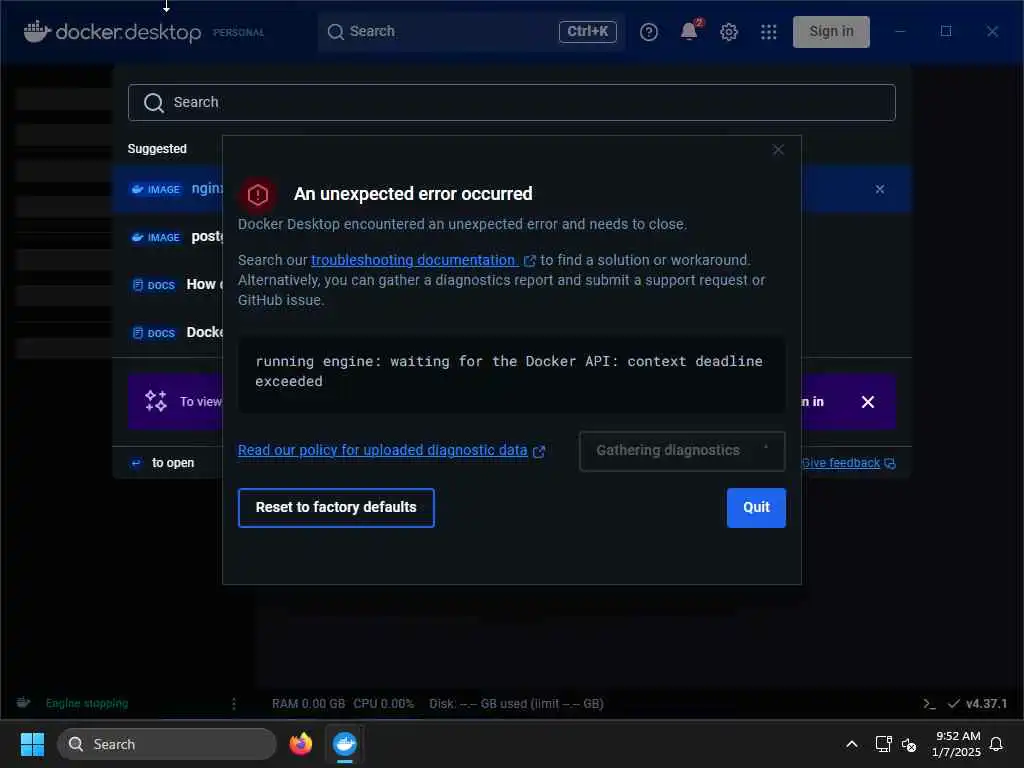Click the Ctrl+K shortcut badge

tap(587, 31)
